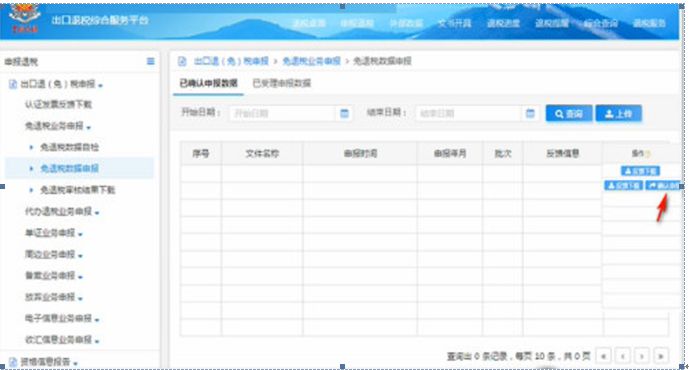Go to next results page

[642, 355]
